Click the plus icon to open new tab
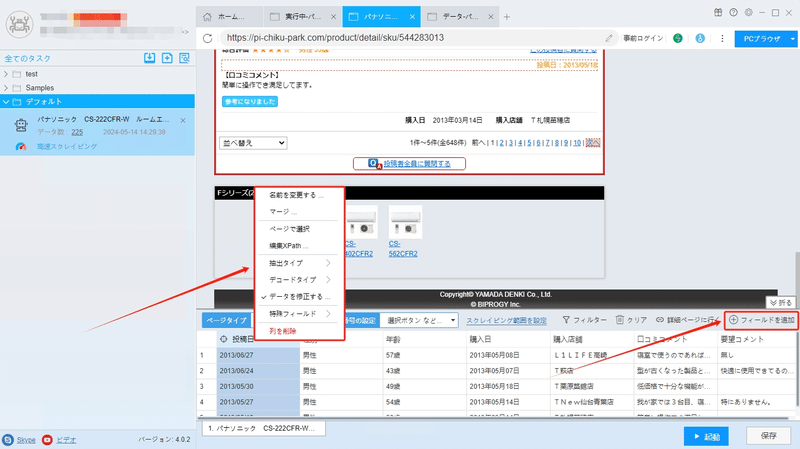The image size is (800, 449). [x=507, y=17]
